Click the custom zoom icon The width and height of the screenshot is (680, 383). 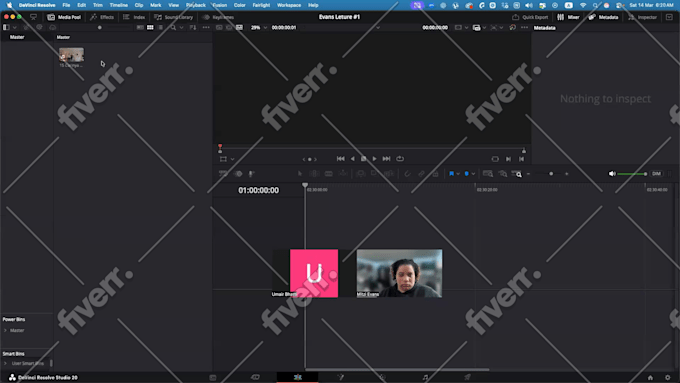[517, 173]
